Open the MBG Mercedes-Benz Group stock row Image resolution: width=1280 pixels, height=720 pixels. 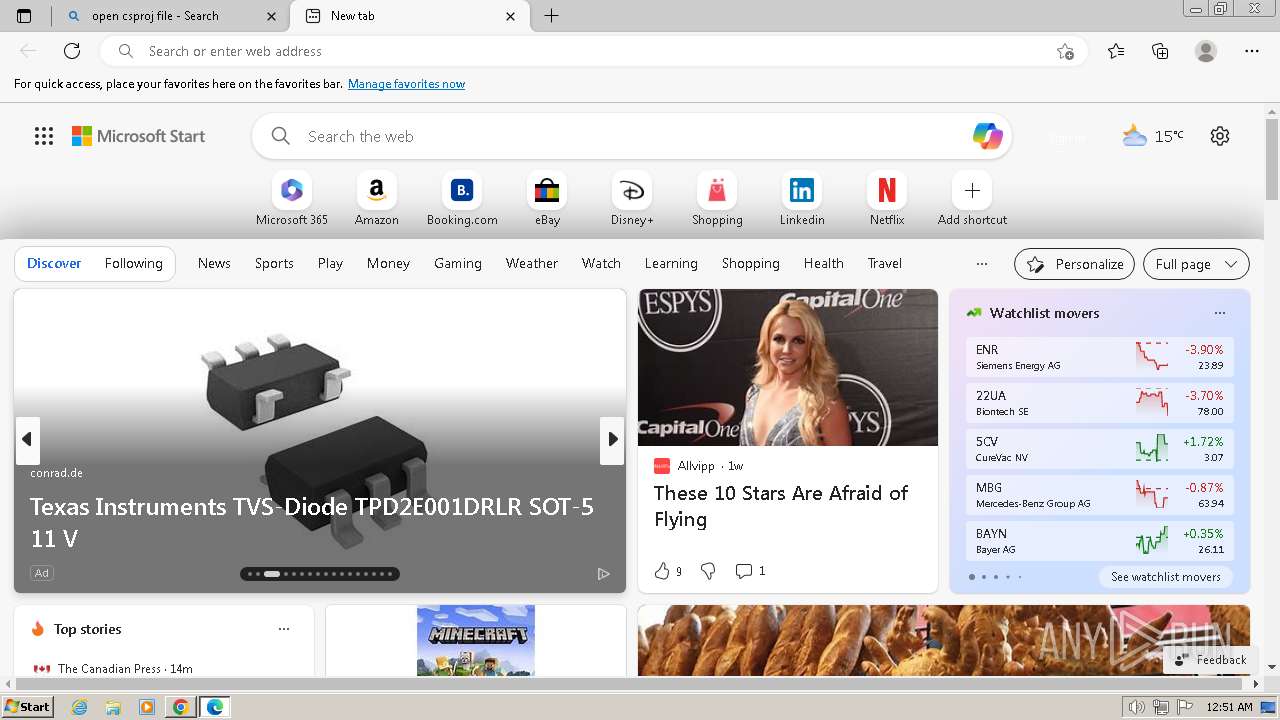(1100, 495)
